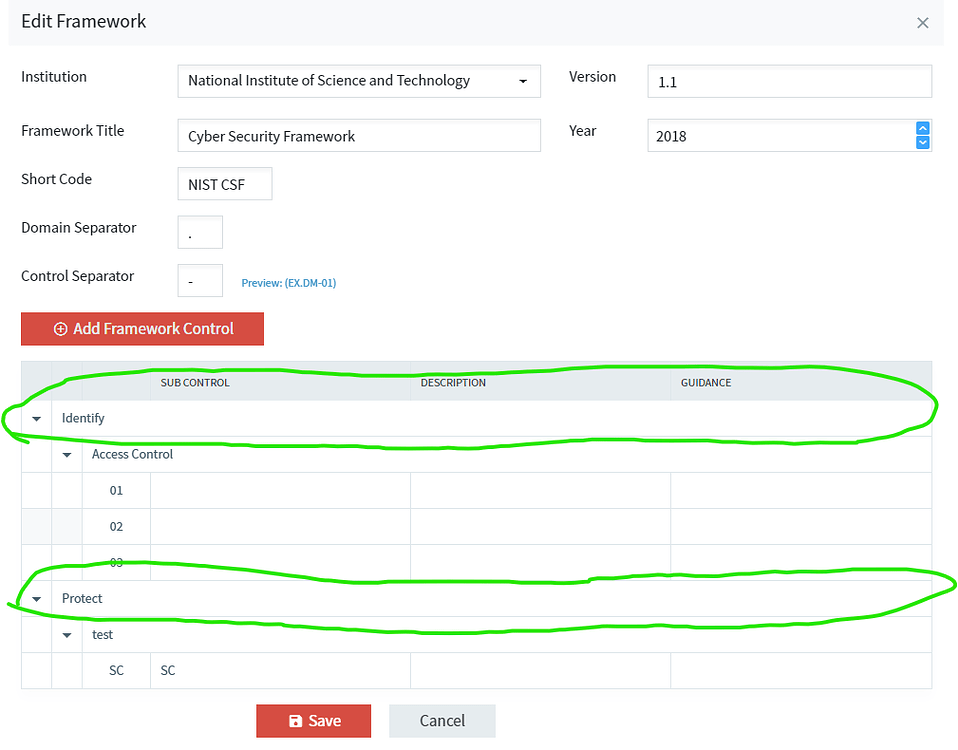Collapse the Identify framework group
The image size is (958, 750).
point(36,418)
